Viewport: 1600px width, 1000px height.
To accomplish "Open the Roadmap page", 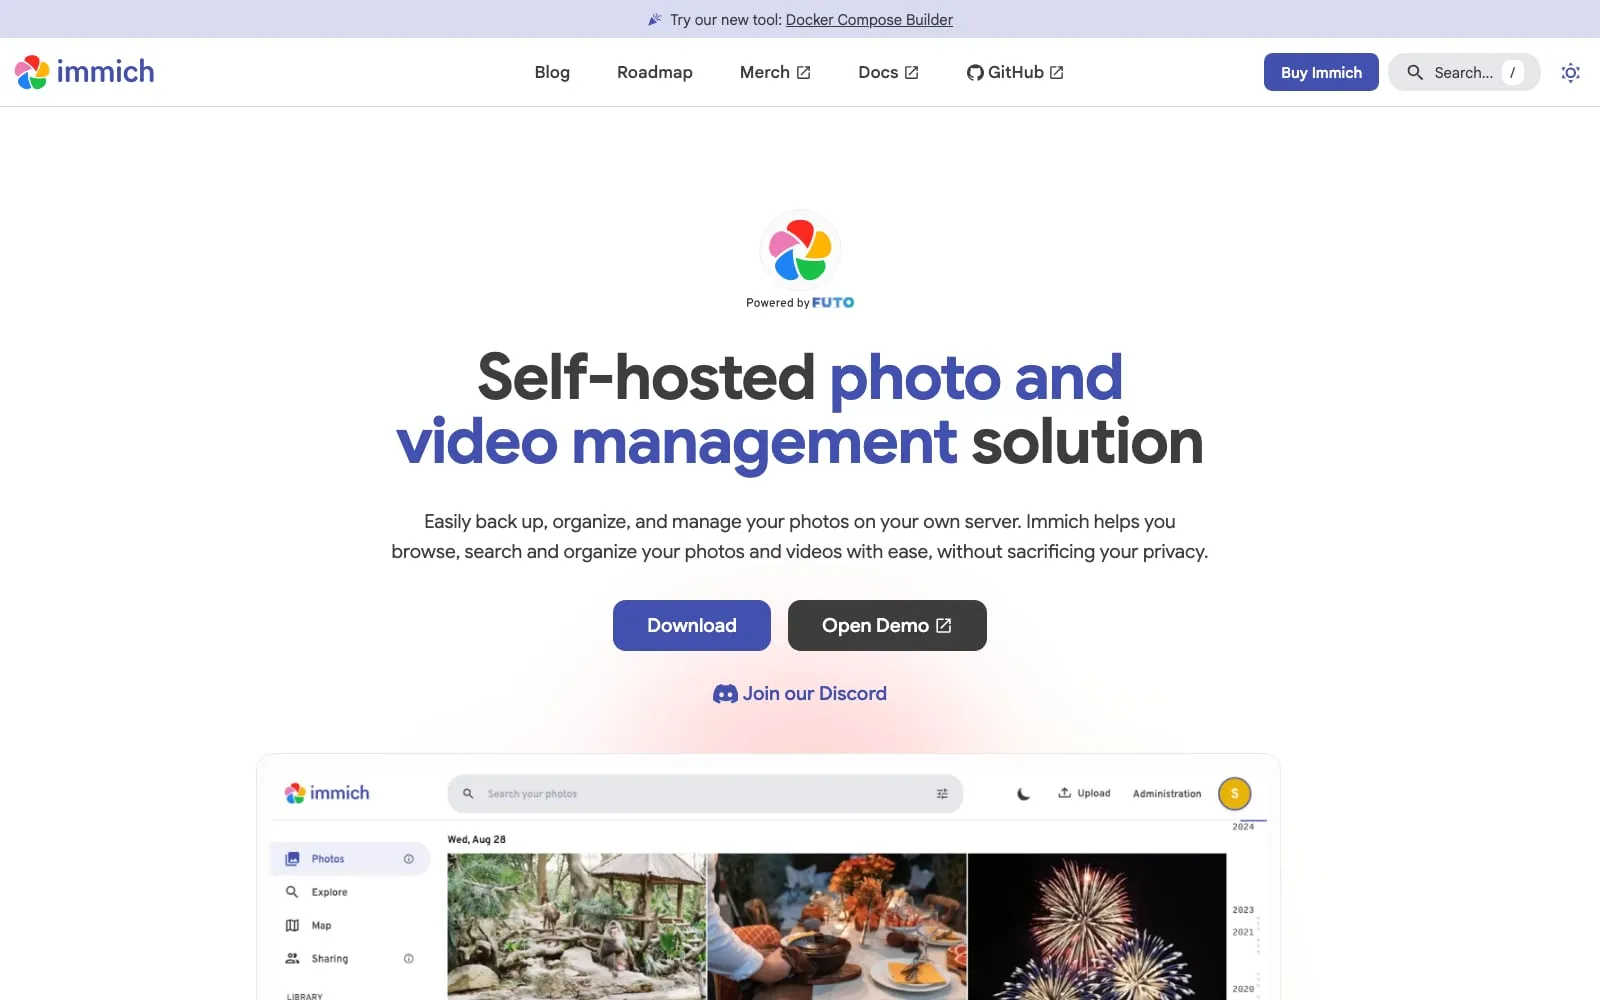I will pyautogui.click(x=654, y=72).
